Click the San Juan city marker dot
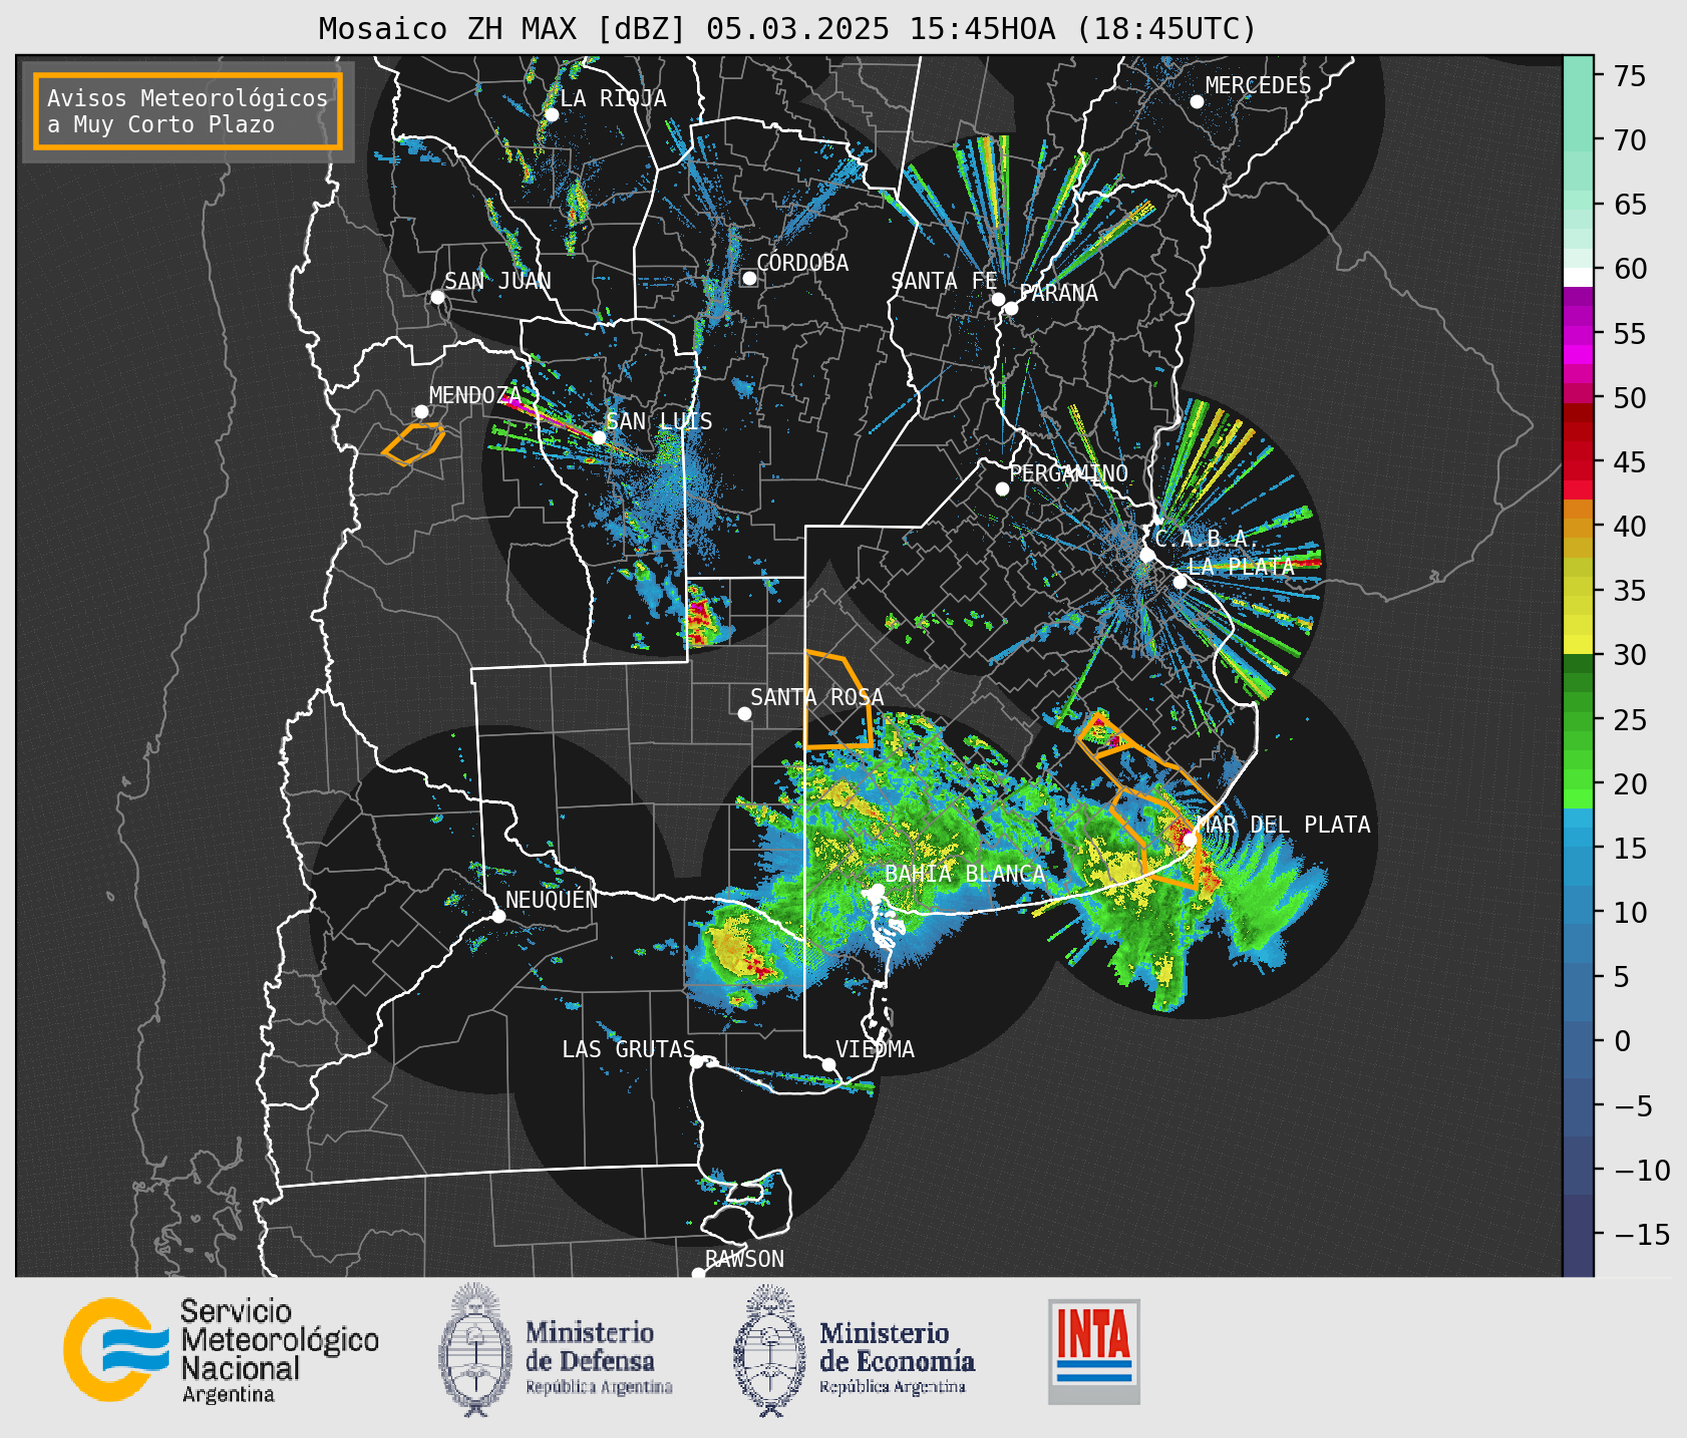 point(437,297)
